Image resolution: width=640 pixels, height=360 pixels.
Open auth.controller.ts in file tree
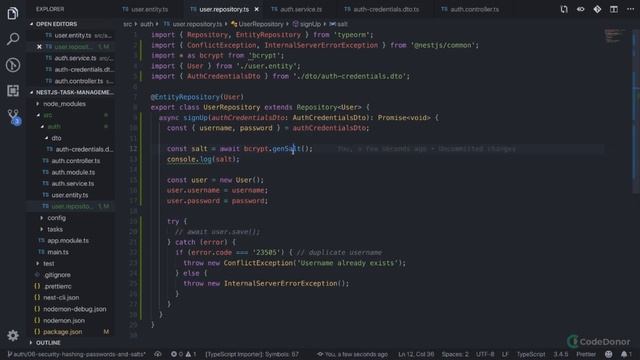pos(76,161)
